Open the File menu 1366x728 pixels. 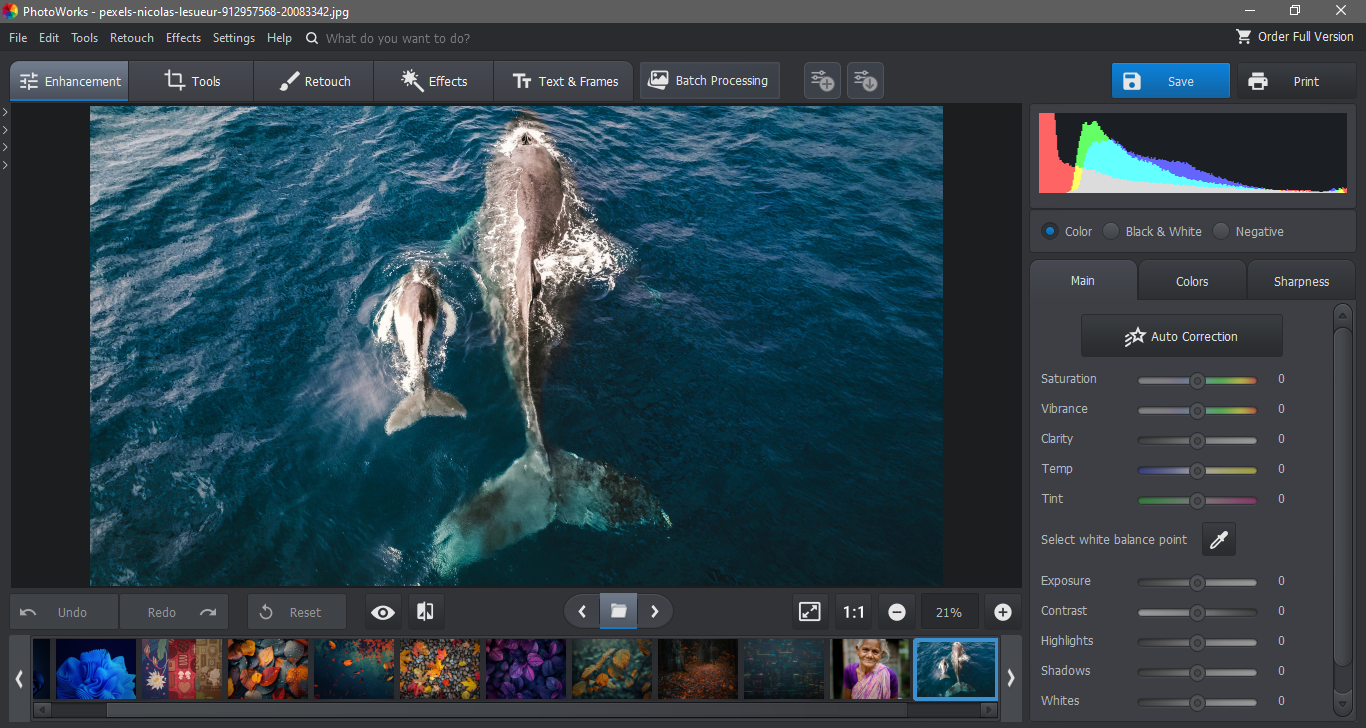click(x=18, y=37)
